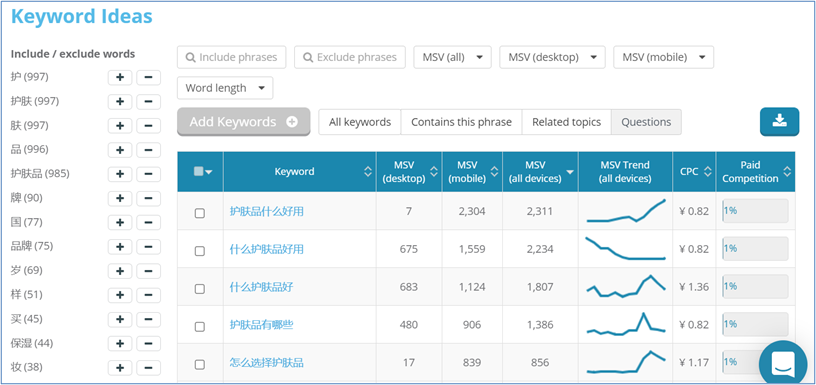Screen dimensions: 816x385
Task: Open MSV (all) filter dropdown
Action: (452, 57)
